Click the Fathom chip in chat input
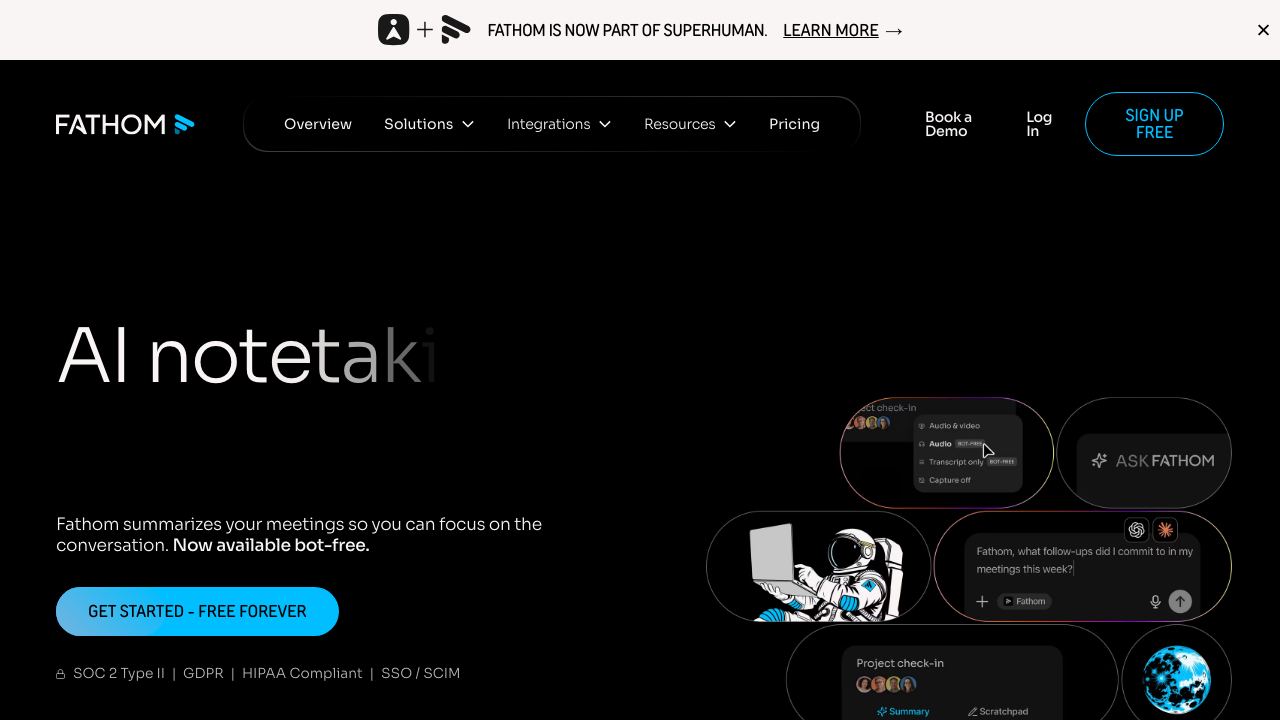 click(x=1024, y=601)
